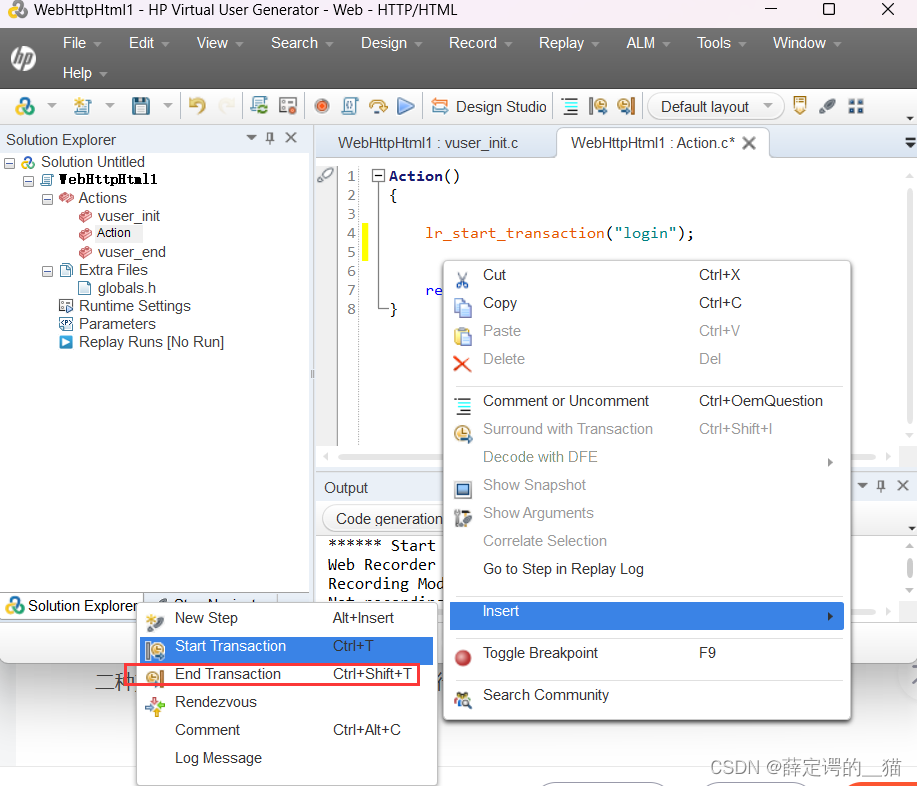This screenshot has width=917, height=786.
Task: Choose Log Message in the Insert submenu
Action: [287, 759]
